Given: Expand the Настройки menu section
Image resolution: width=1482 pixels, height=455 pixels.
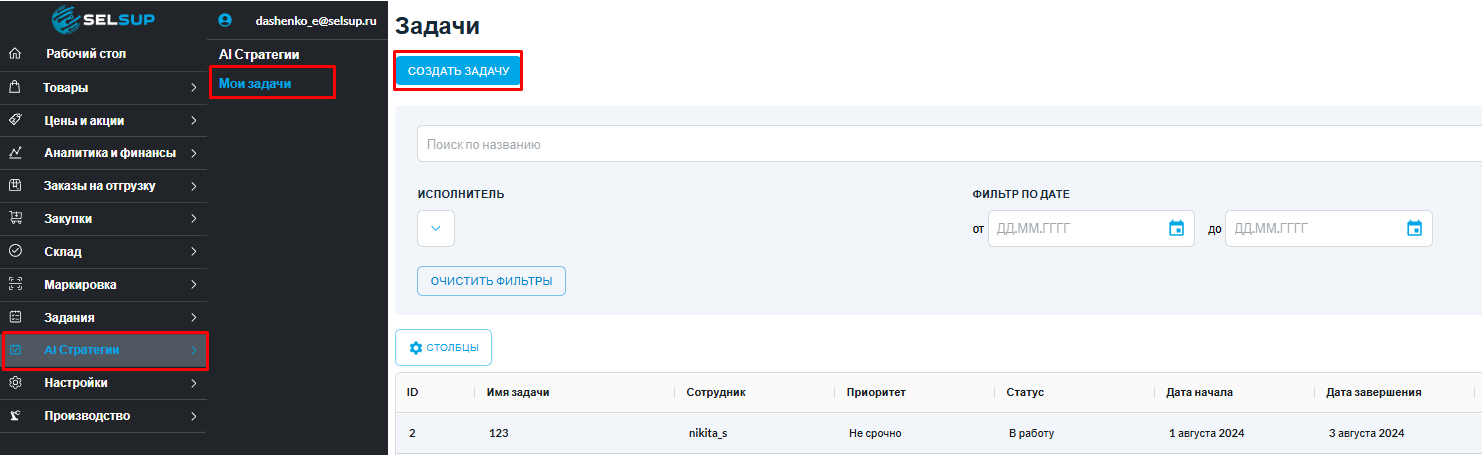Looking at the screenshot, I should point(193,383).
